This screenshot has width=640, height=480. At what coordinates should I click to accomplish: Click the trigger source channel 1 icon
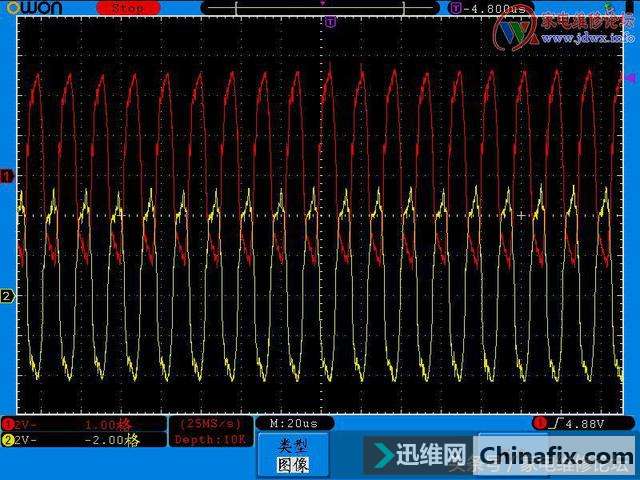coord(540,424)
